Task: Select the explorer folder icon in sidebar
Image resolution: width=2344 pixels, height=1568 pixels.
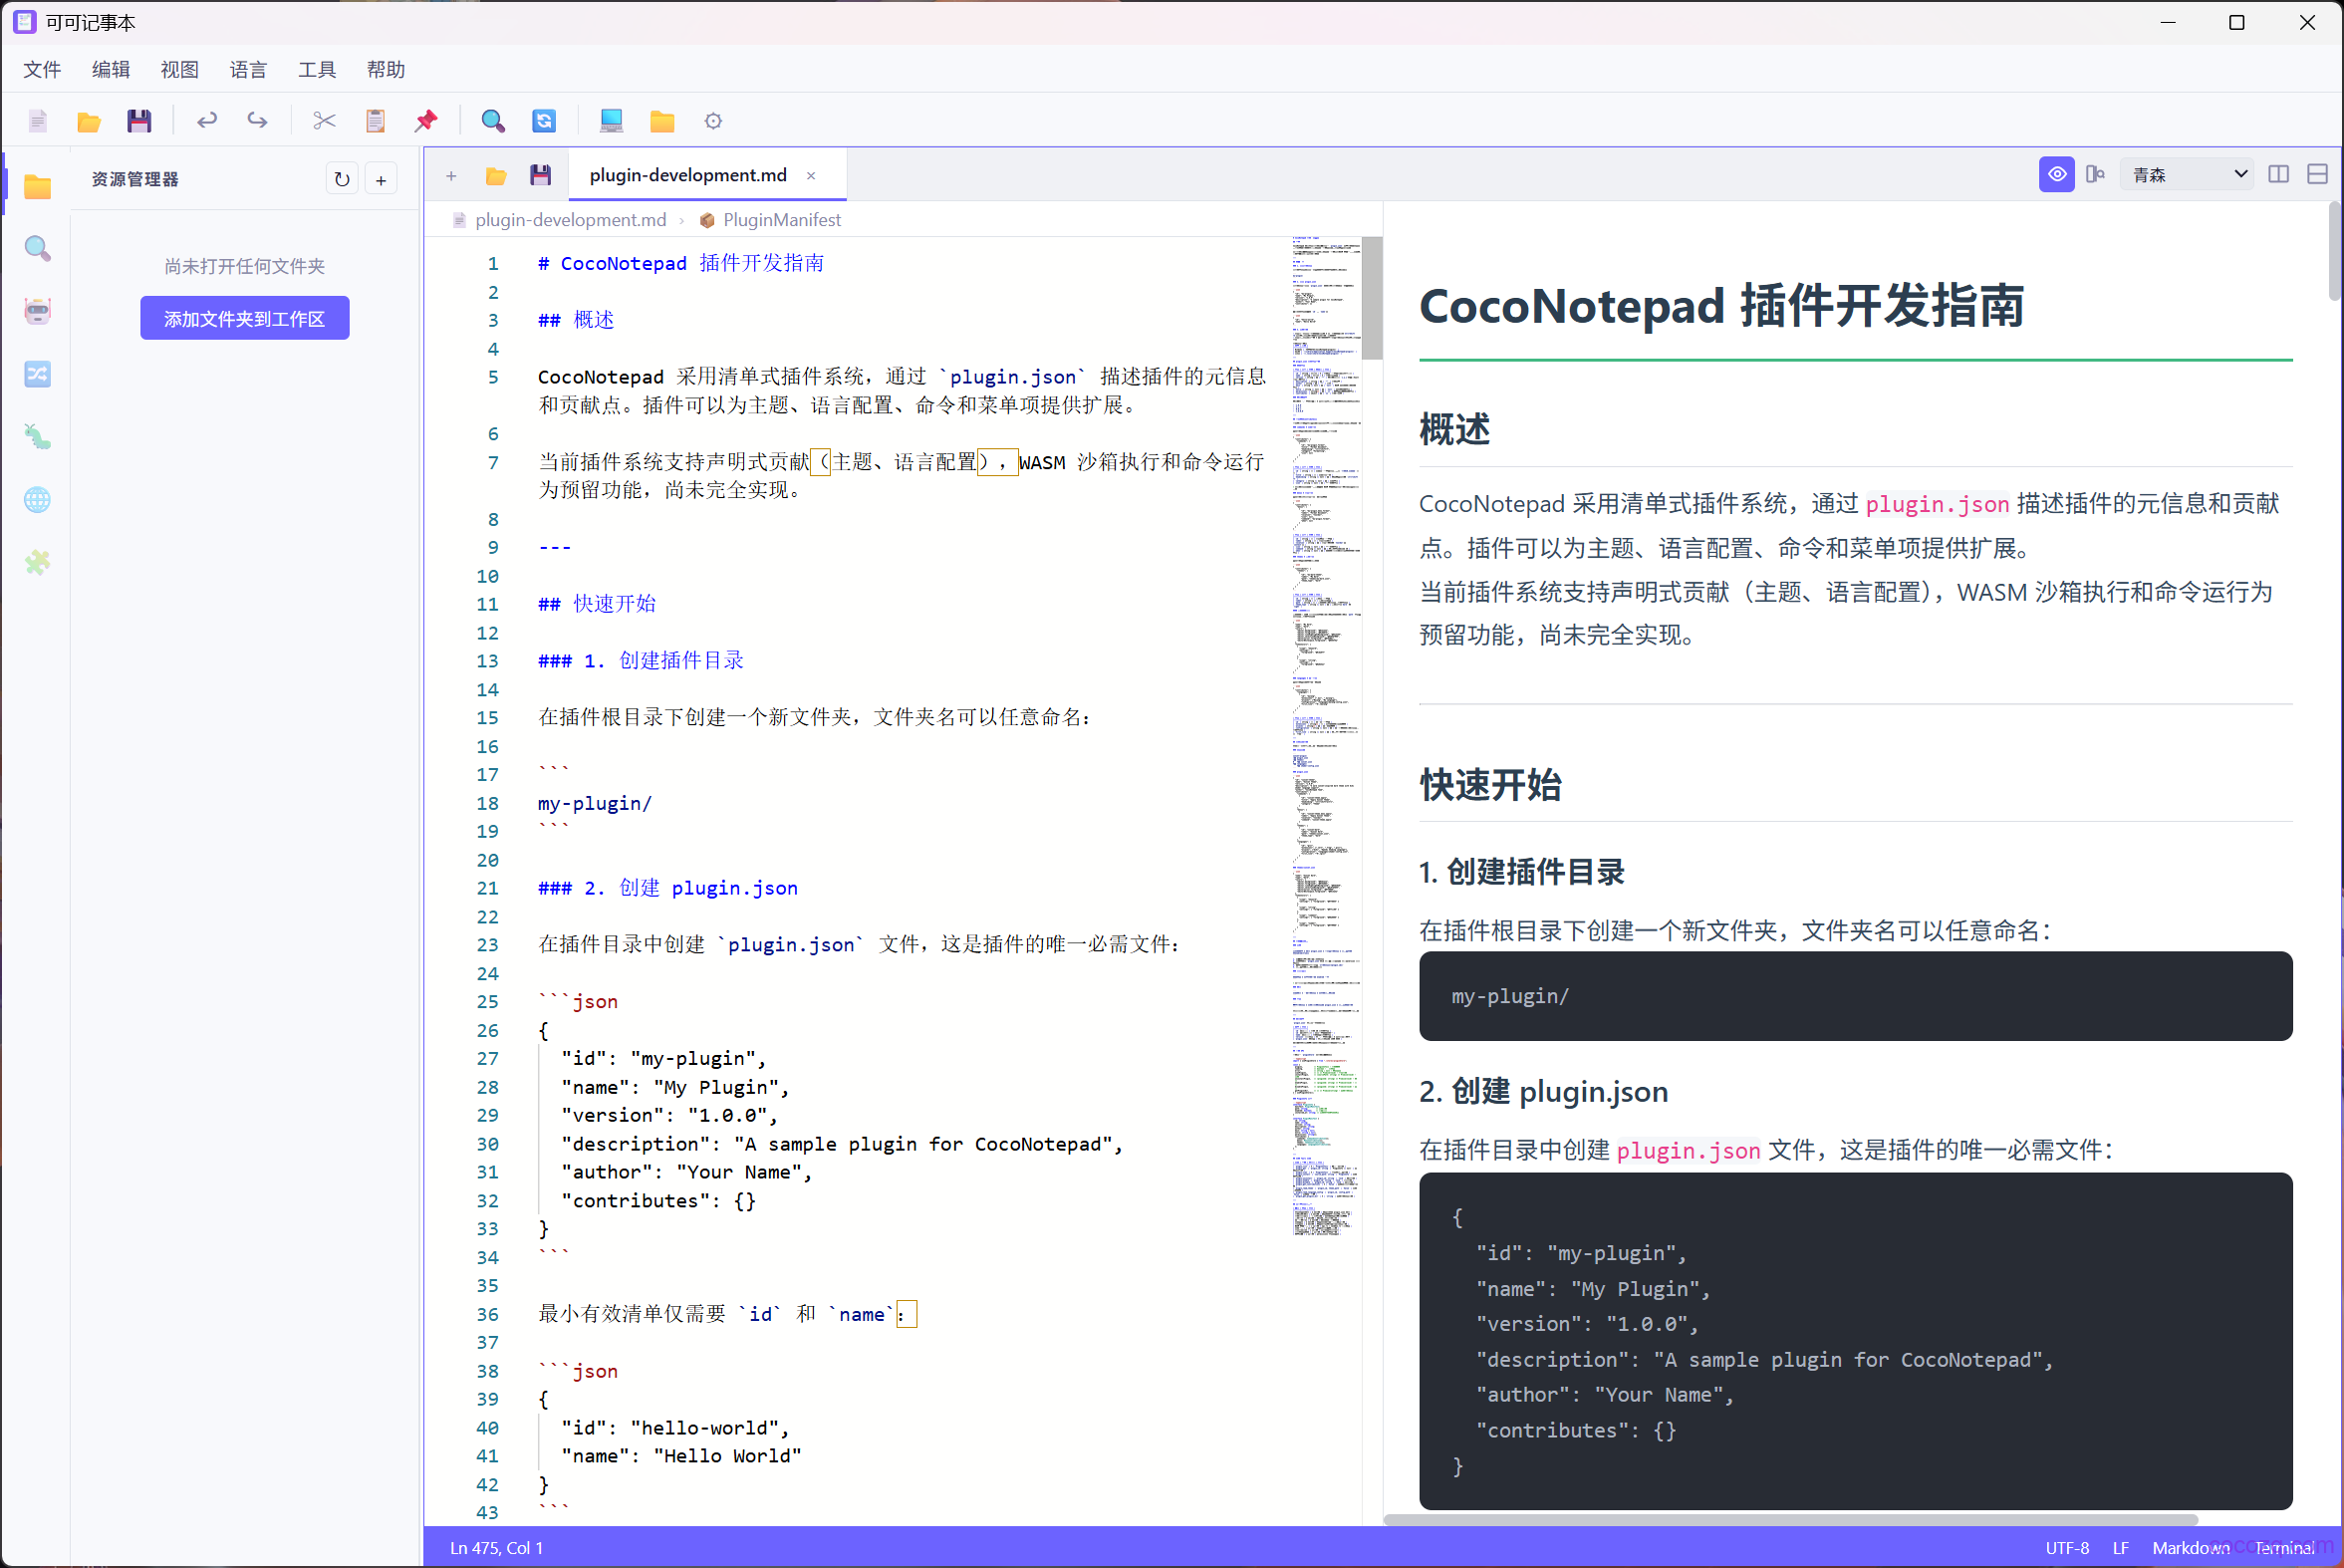Action: (38, 186)
